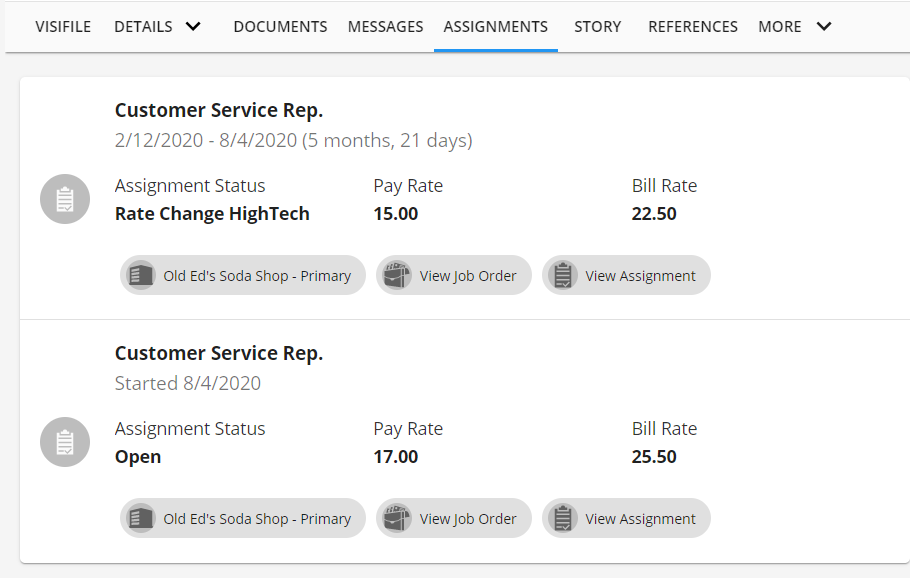
Task: Click the clipboard icon on the second View Assignment chip
Action: (563, 519)
